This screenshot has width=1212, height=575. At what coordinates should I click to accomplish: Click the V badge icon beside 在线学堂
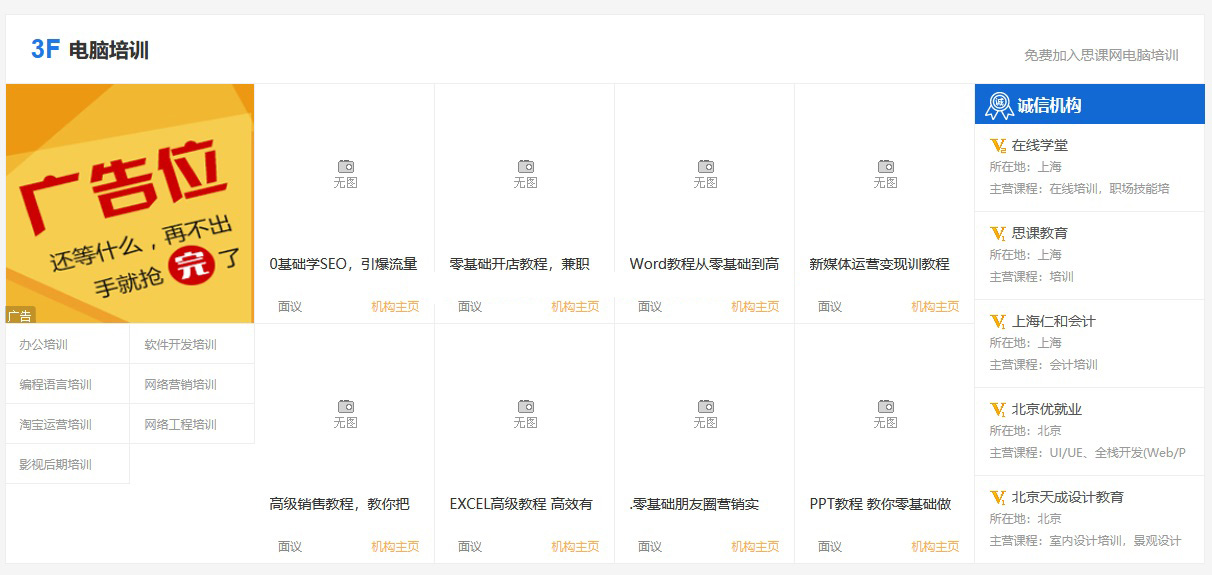tap(997, 146)
